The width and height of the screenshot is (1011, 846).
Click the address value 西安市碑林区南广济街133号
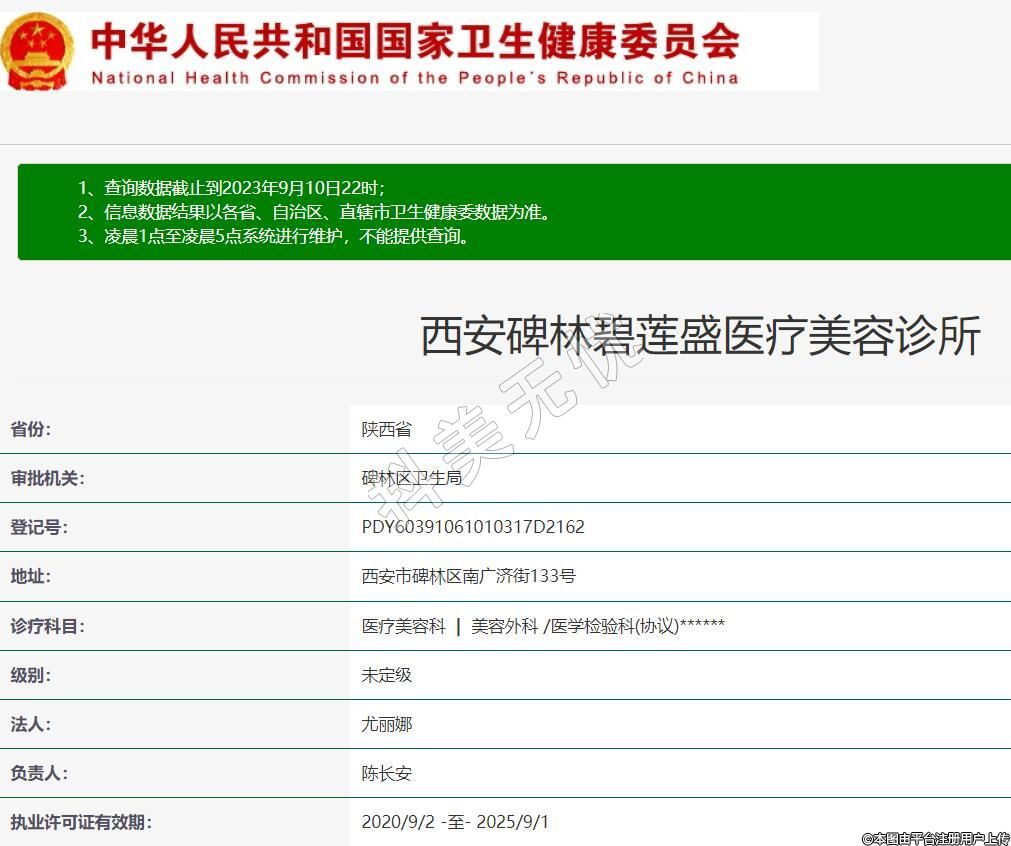pos(468,576)
